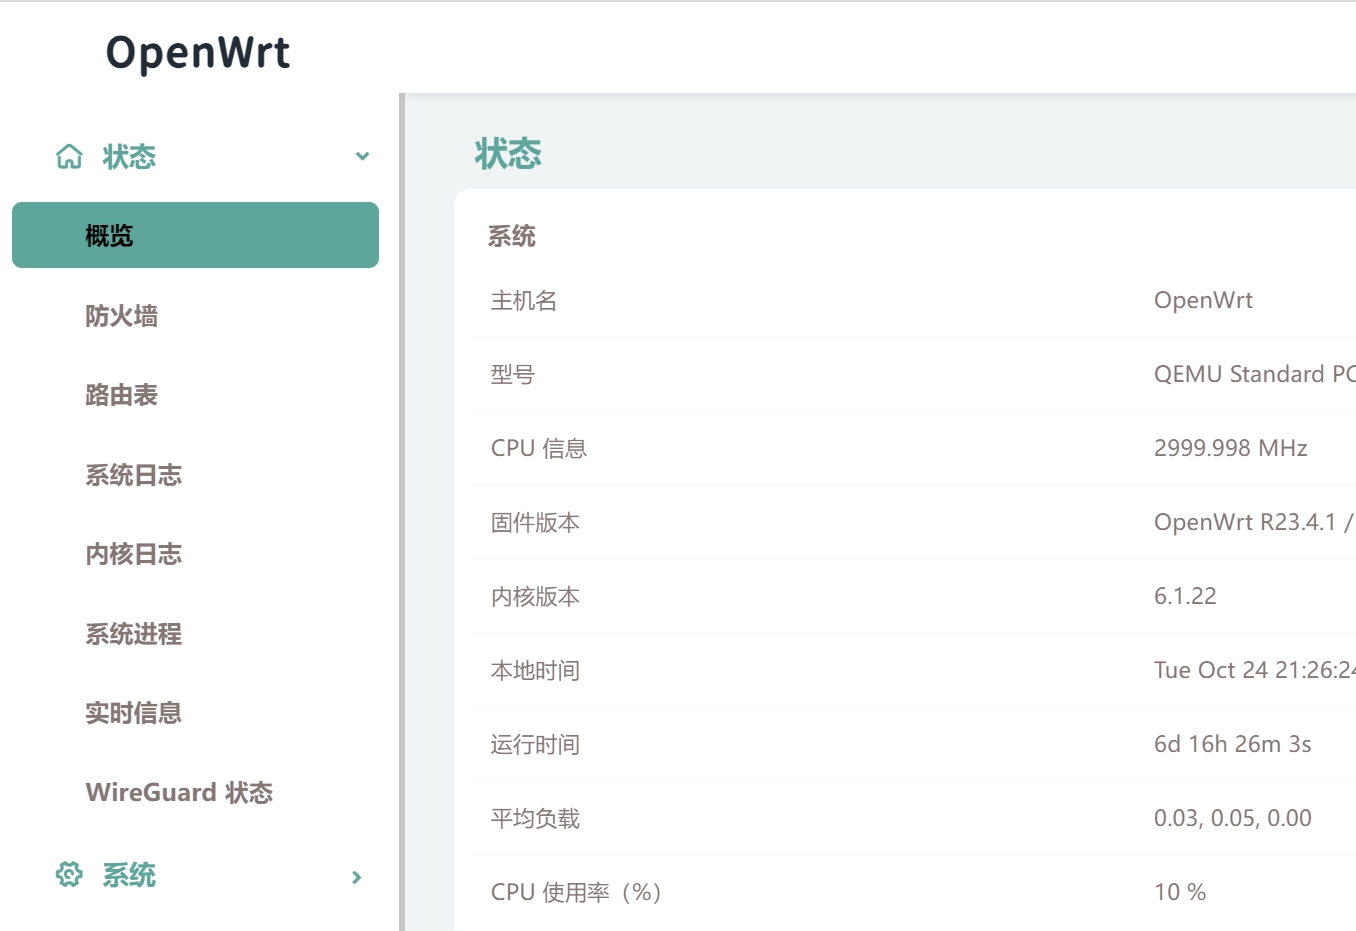Click the hostname value OpenWrt
The image size is (1356, 931).
point(1203,300)
